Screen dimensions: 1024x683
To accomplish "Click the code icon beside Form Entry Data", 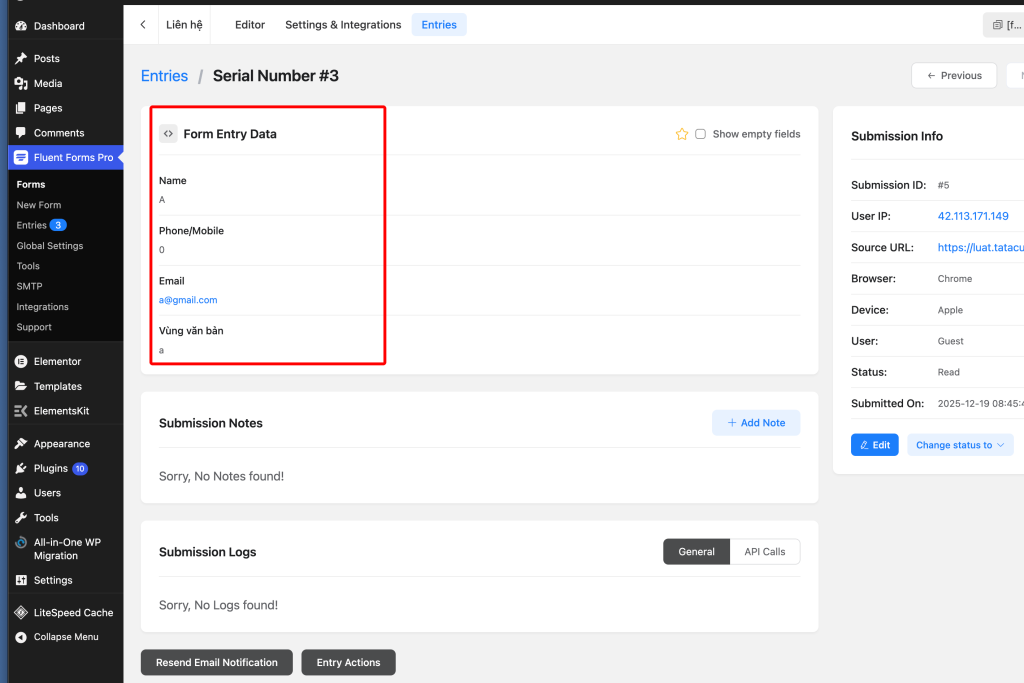I will pyautogui.click(x=168, y=134).
